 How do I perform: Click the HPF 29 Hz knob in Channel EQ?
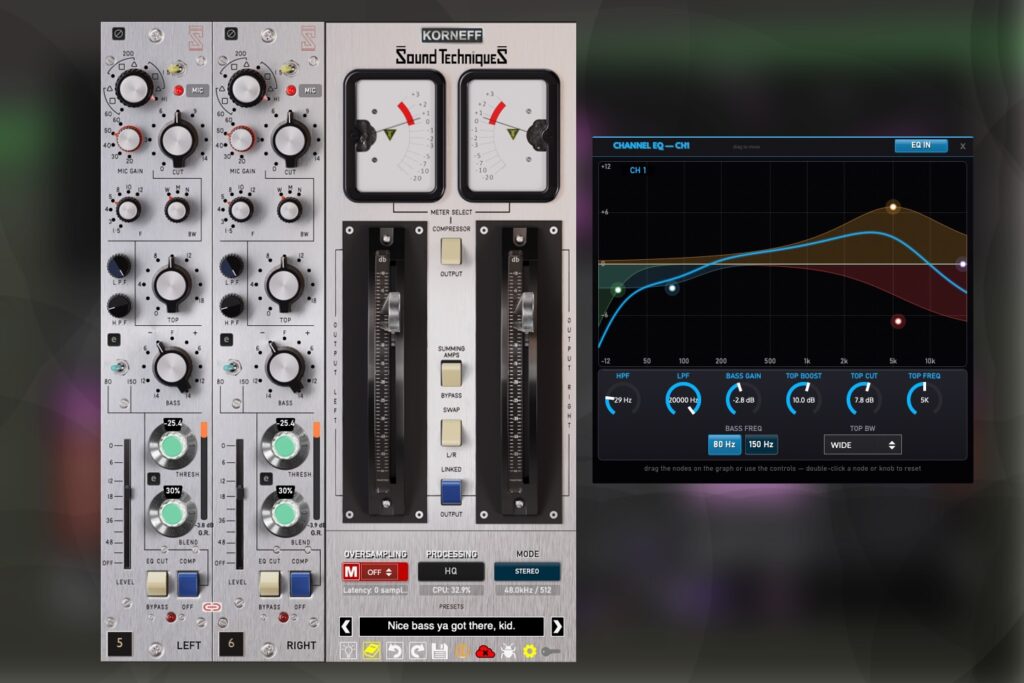(x=622, y=399)
